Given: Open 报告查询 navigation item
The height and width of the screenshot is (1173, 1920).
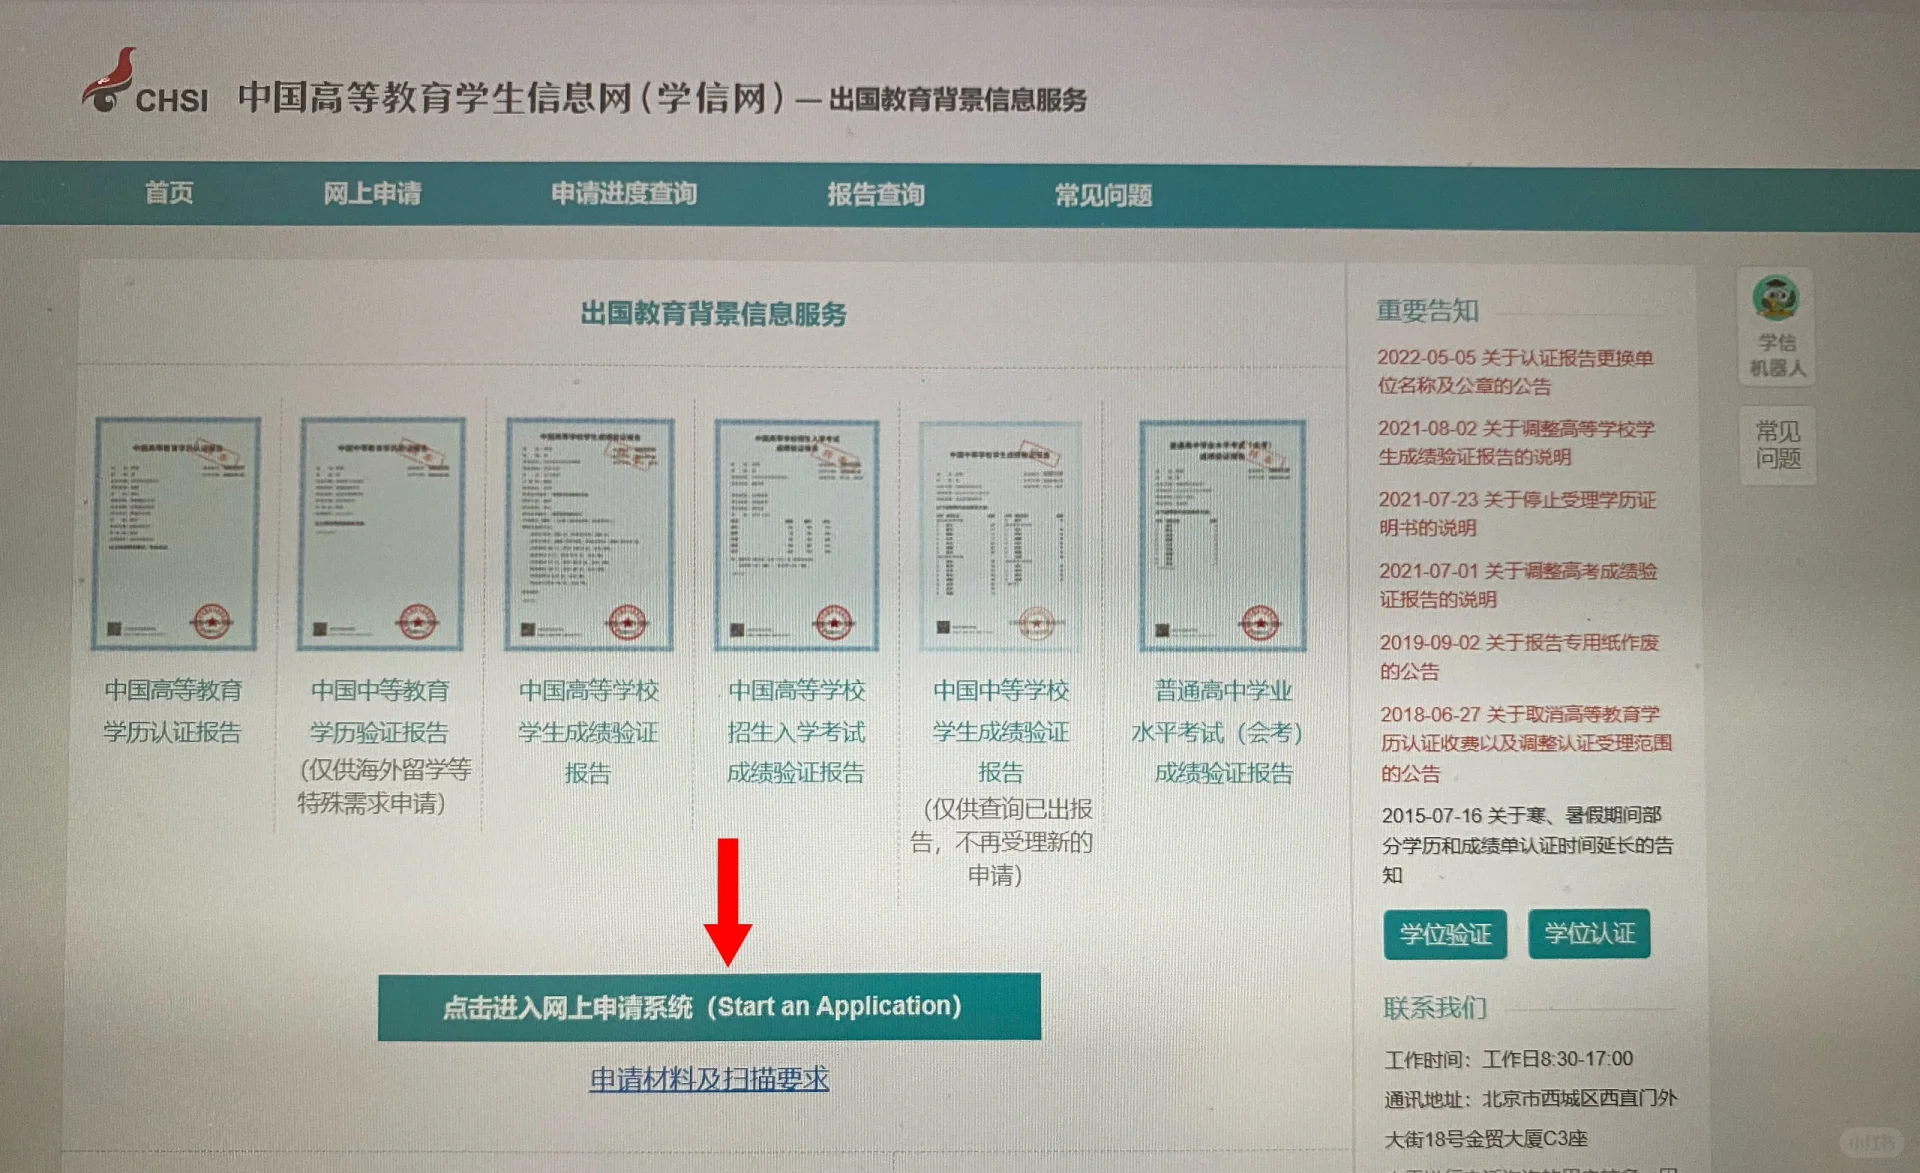Looking at the screenshot, I should coord(875,194).
